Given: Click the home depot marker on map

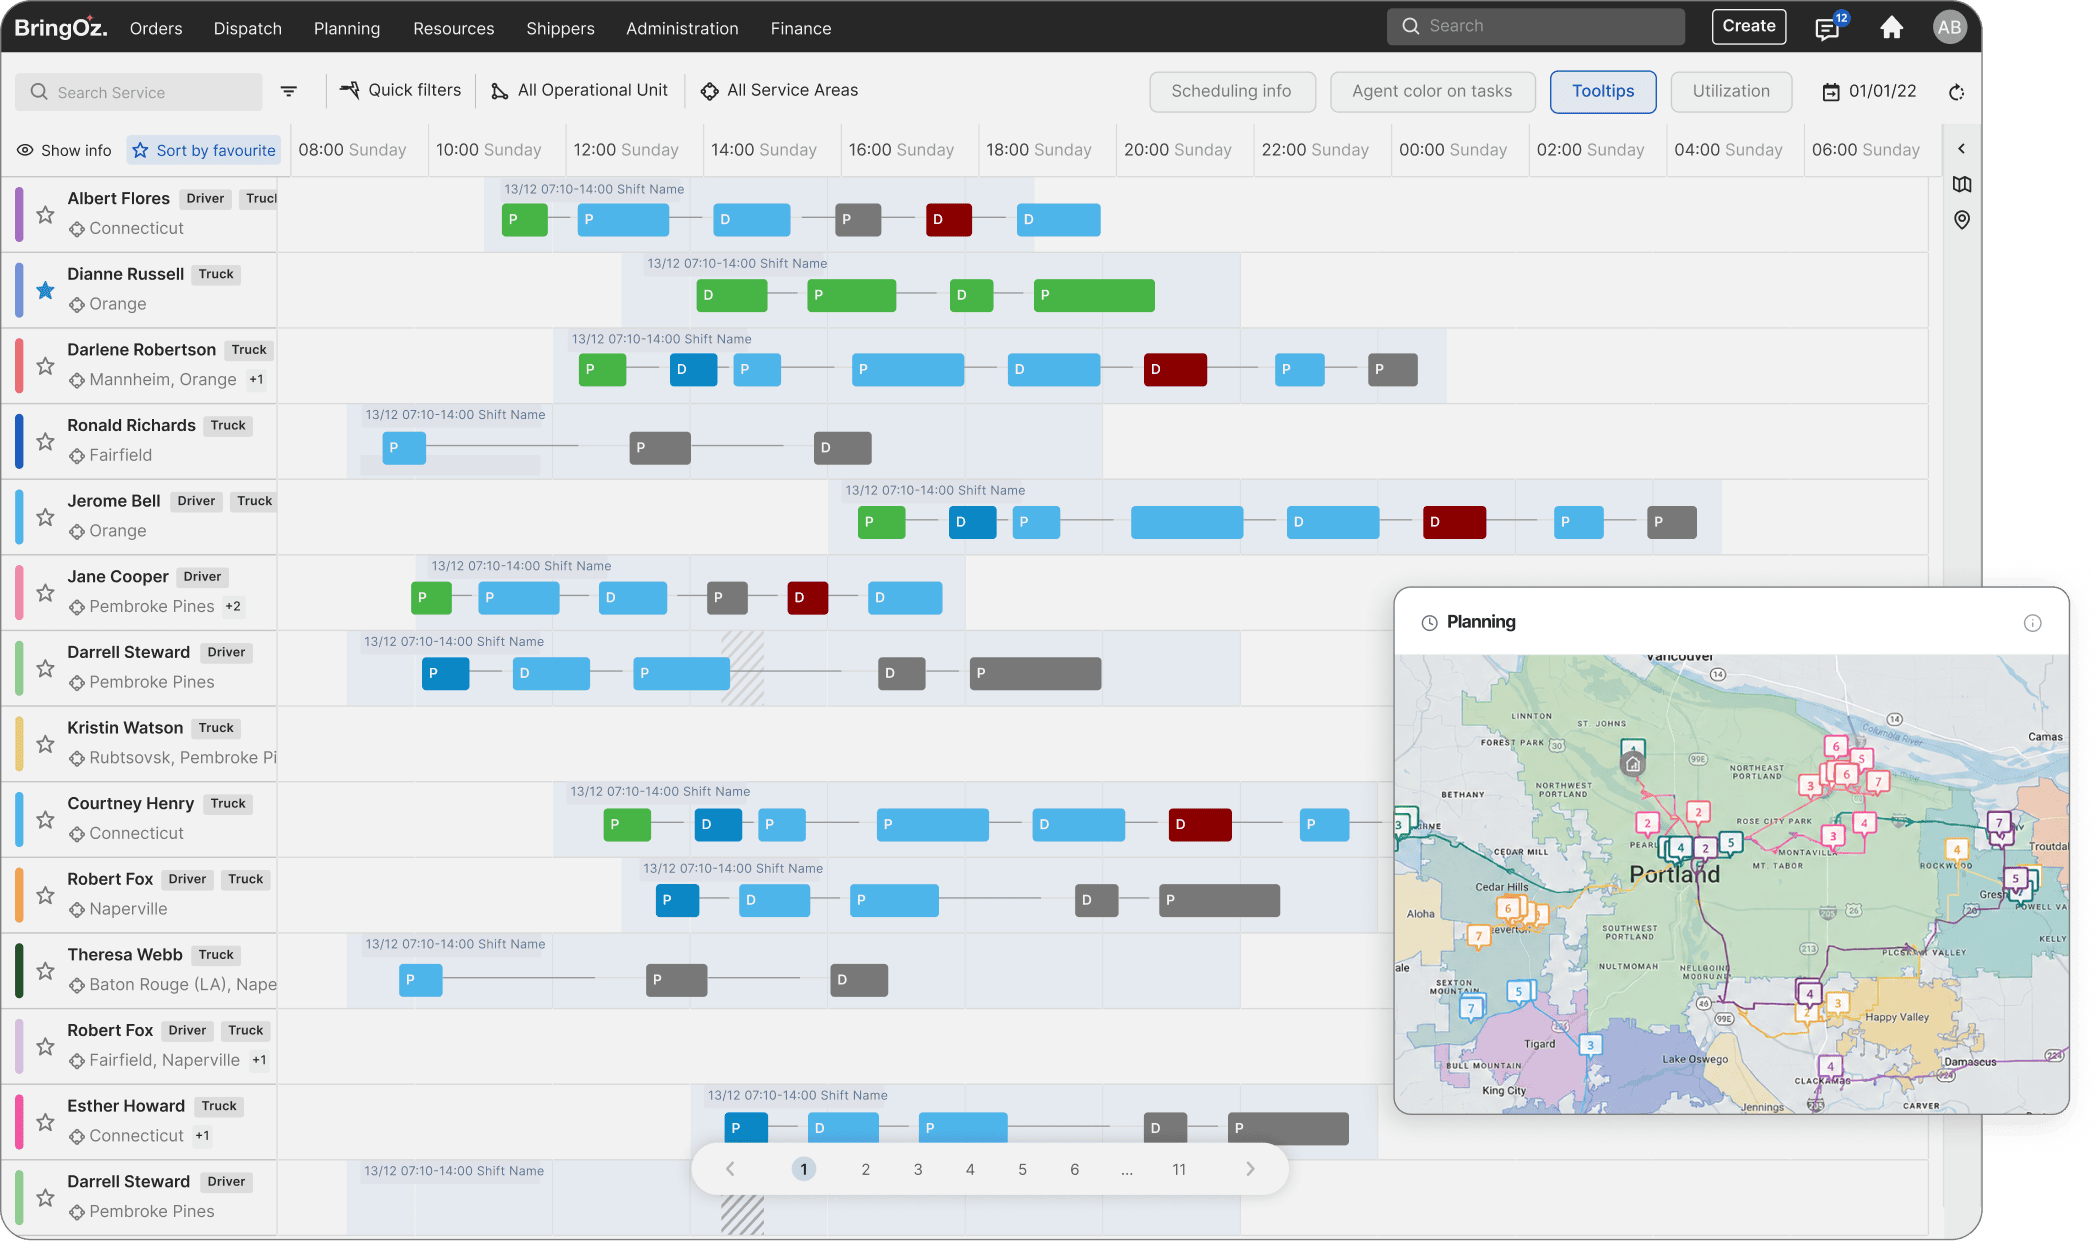Looking at the screenshot, I should coord(1632,764).
